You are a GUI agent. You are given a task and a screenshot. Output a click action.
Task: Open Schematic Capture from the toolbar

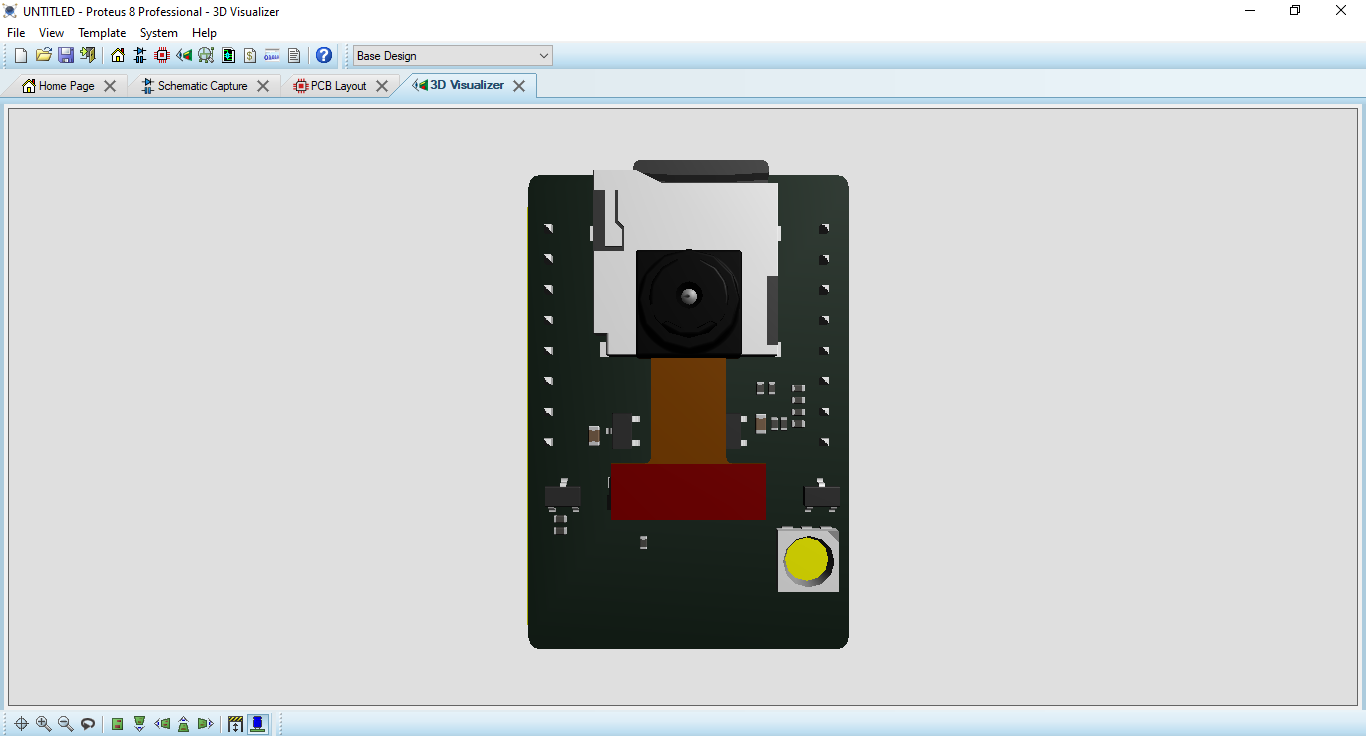pos(138,55)
